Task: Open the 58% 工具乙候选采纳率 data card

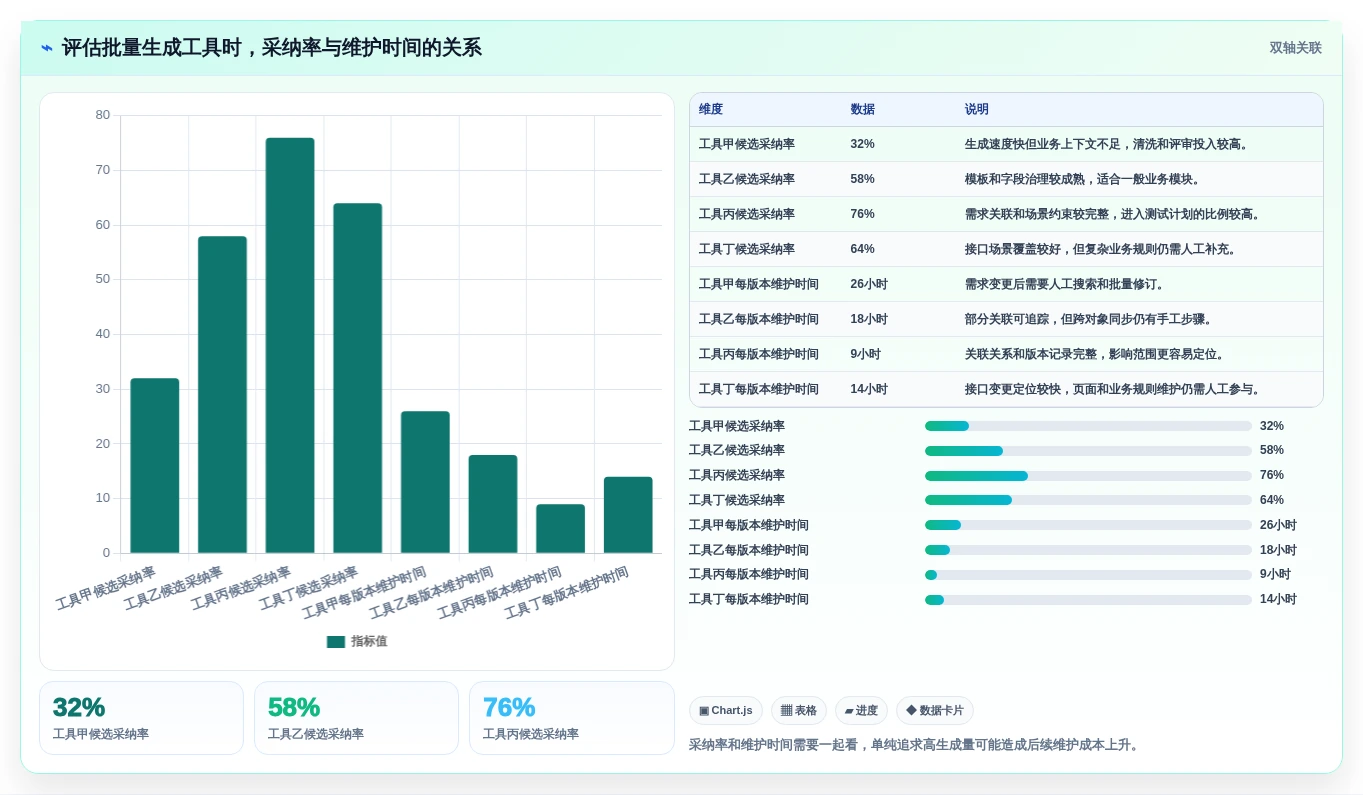Action: tap(356, 718)
